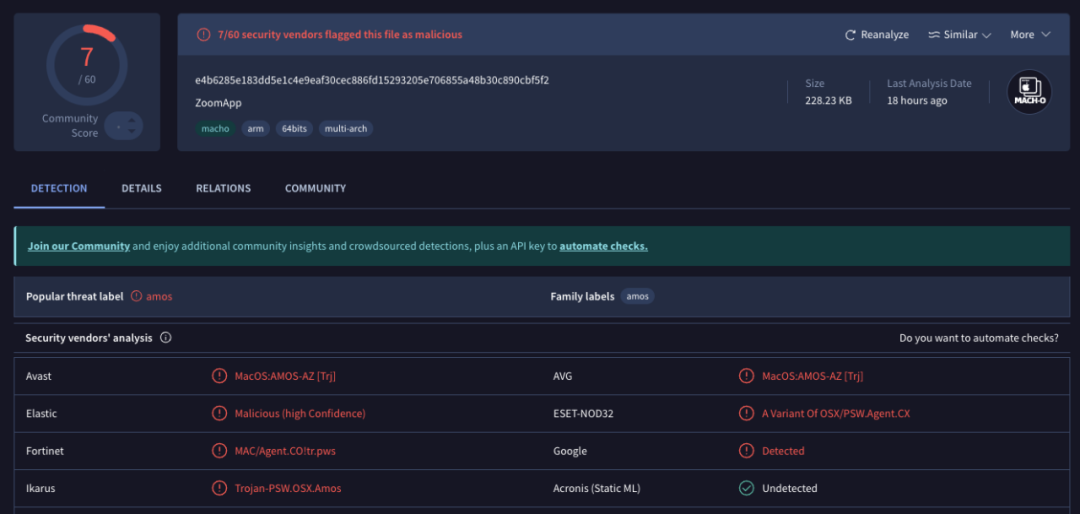Click green checkmark icon for Acronis result
Screen dimensions: 1080x514
[746, 488]
